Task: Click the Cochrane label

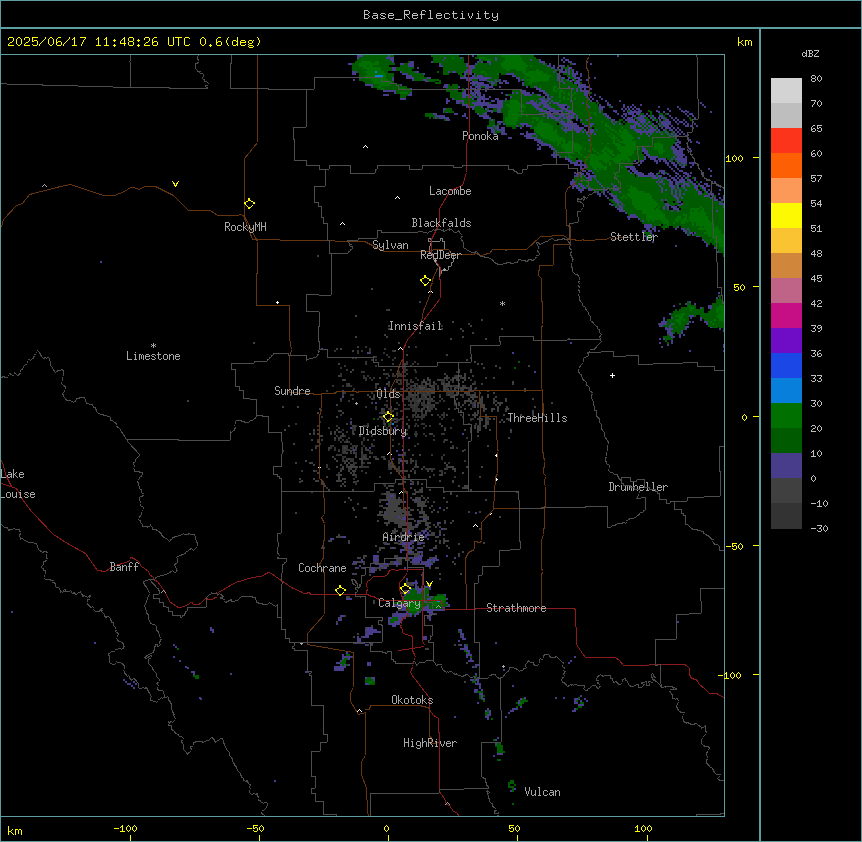Action: pyautogui.click(x=322, y=568)
